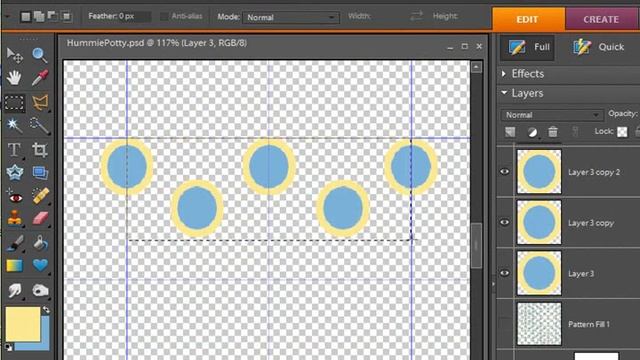Switch to the CREATE tab
This screenshot has height=360, width=640.
[601, 19]
